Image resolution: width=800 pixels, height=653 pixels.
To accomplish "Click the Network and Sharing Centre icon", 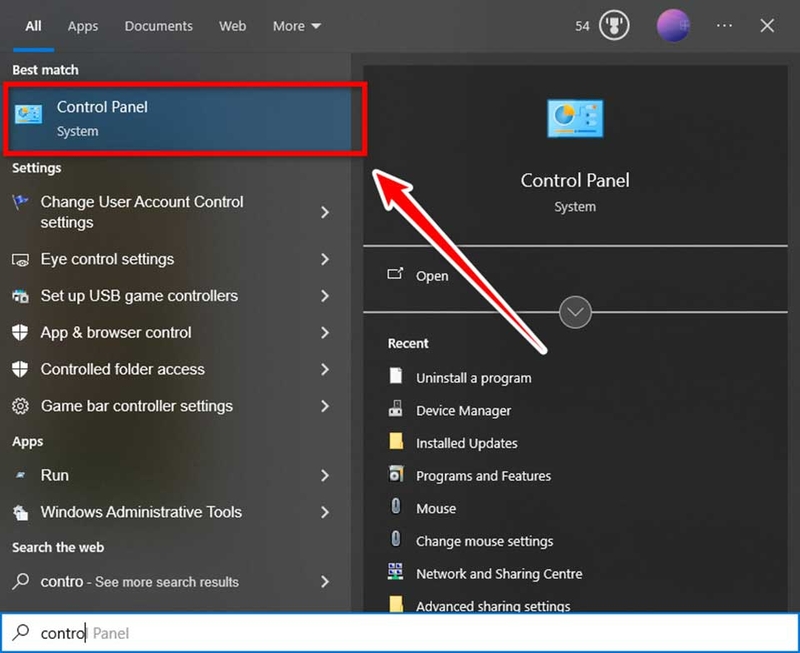I will [x=395, y=572].
